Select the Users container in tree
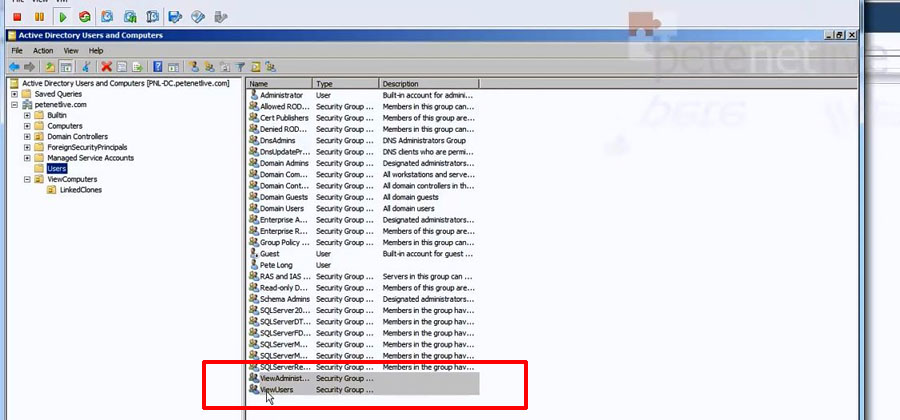Screen dimensions: 900x420 57,169
